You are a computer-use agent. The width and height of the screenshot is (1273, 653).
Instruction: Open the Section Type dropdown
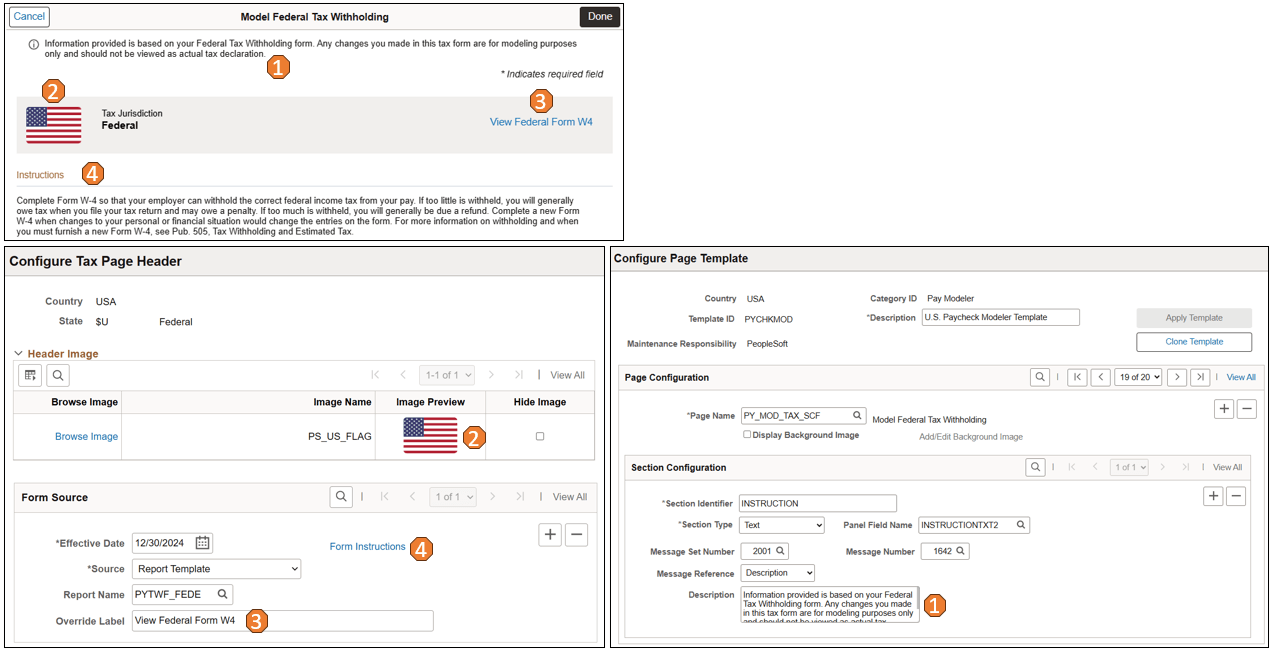(781, 524)
